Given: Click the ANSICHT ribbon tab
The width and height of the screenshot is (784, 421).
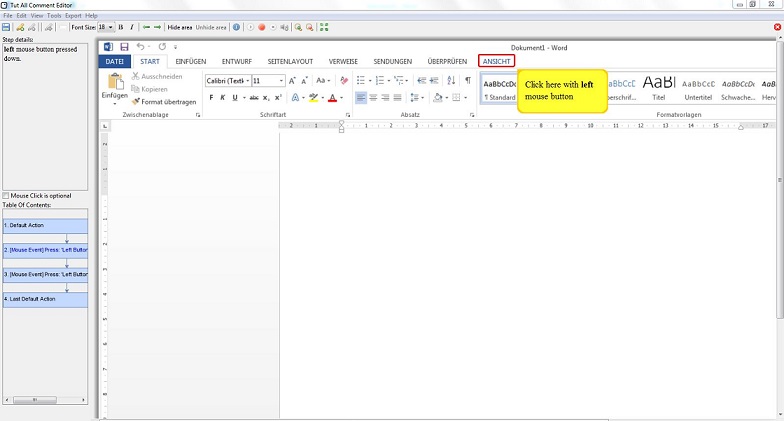Looking at the screenshot, I should pos(496,61).
